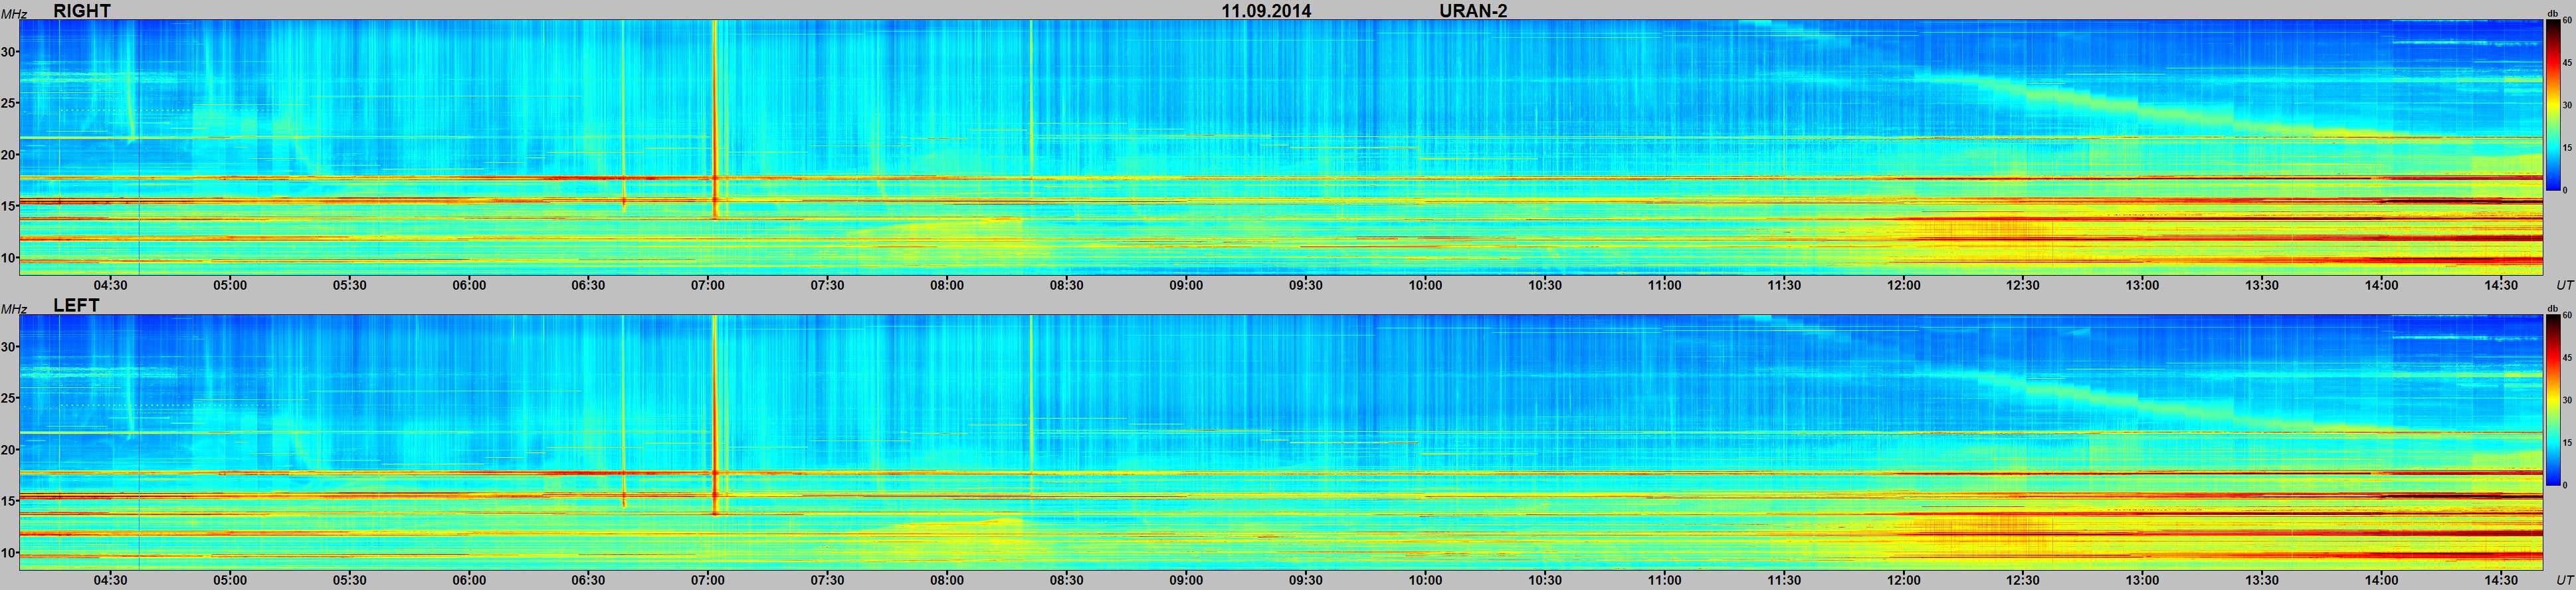
Task: Click the 20 MHz tick in the LEFT panel
Action: (x=9, y=450)
